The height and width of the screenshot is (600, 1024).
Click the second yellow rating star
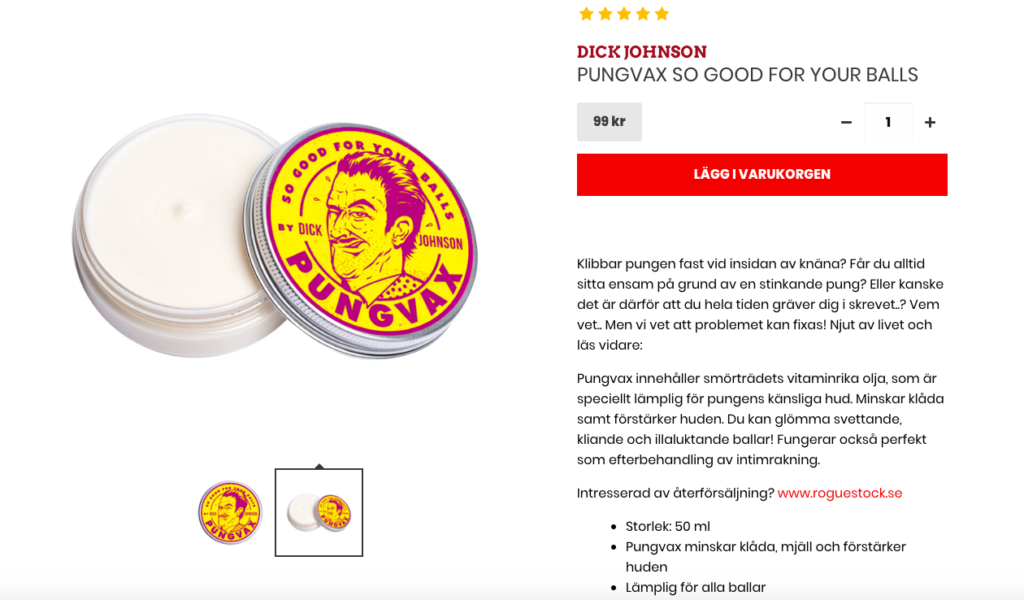605,14
